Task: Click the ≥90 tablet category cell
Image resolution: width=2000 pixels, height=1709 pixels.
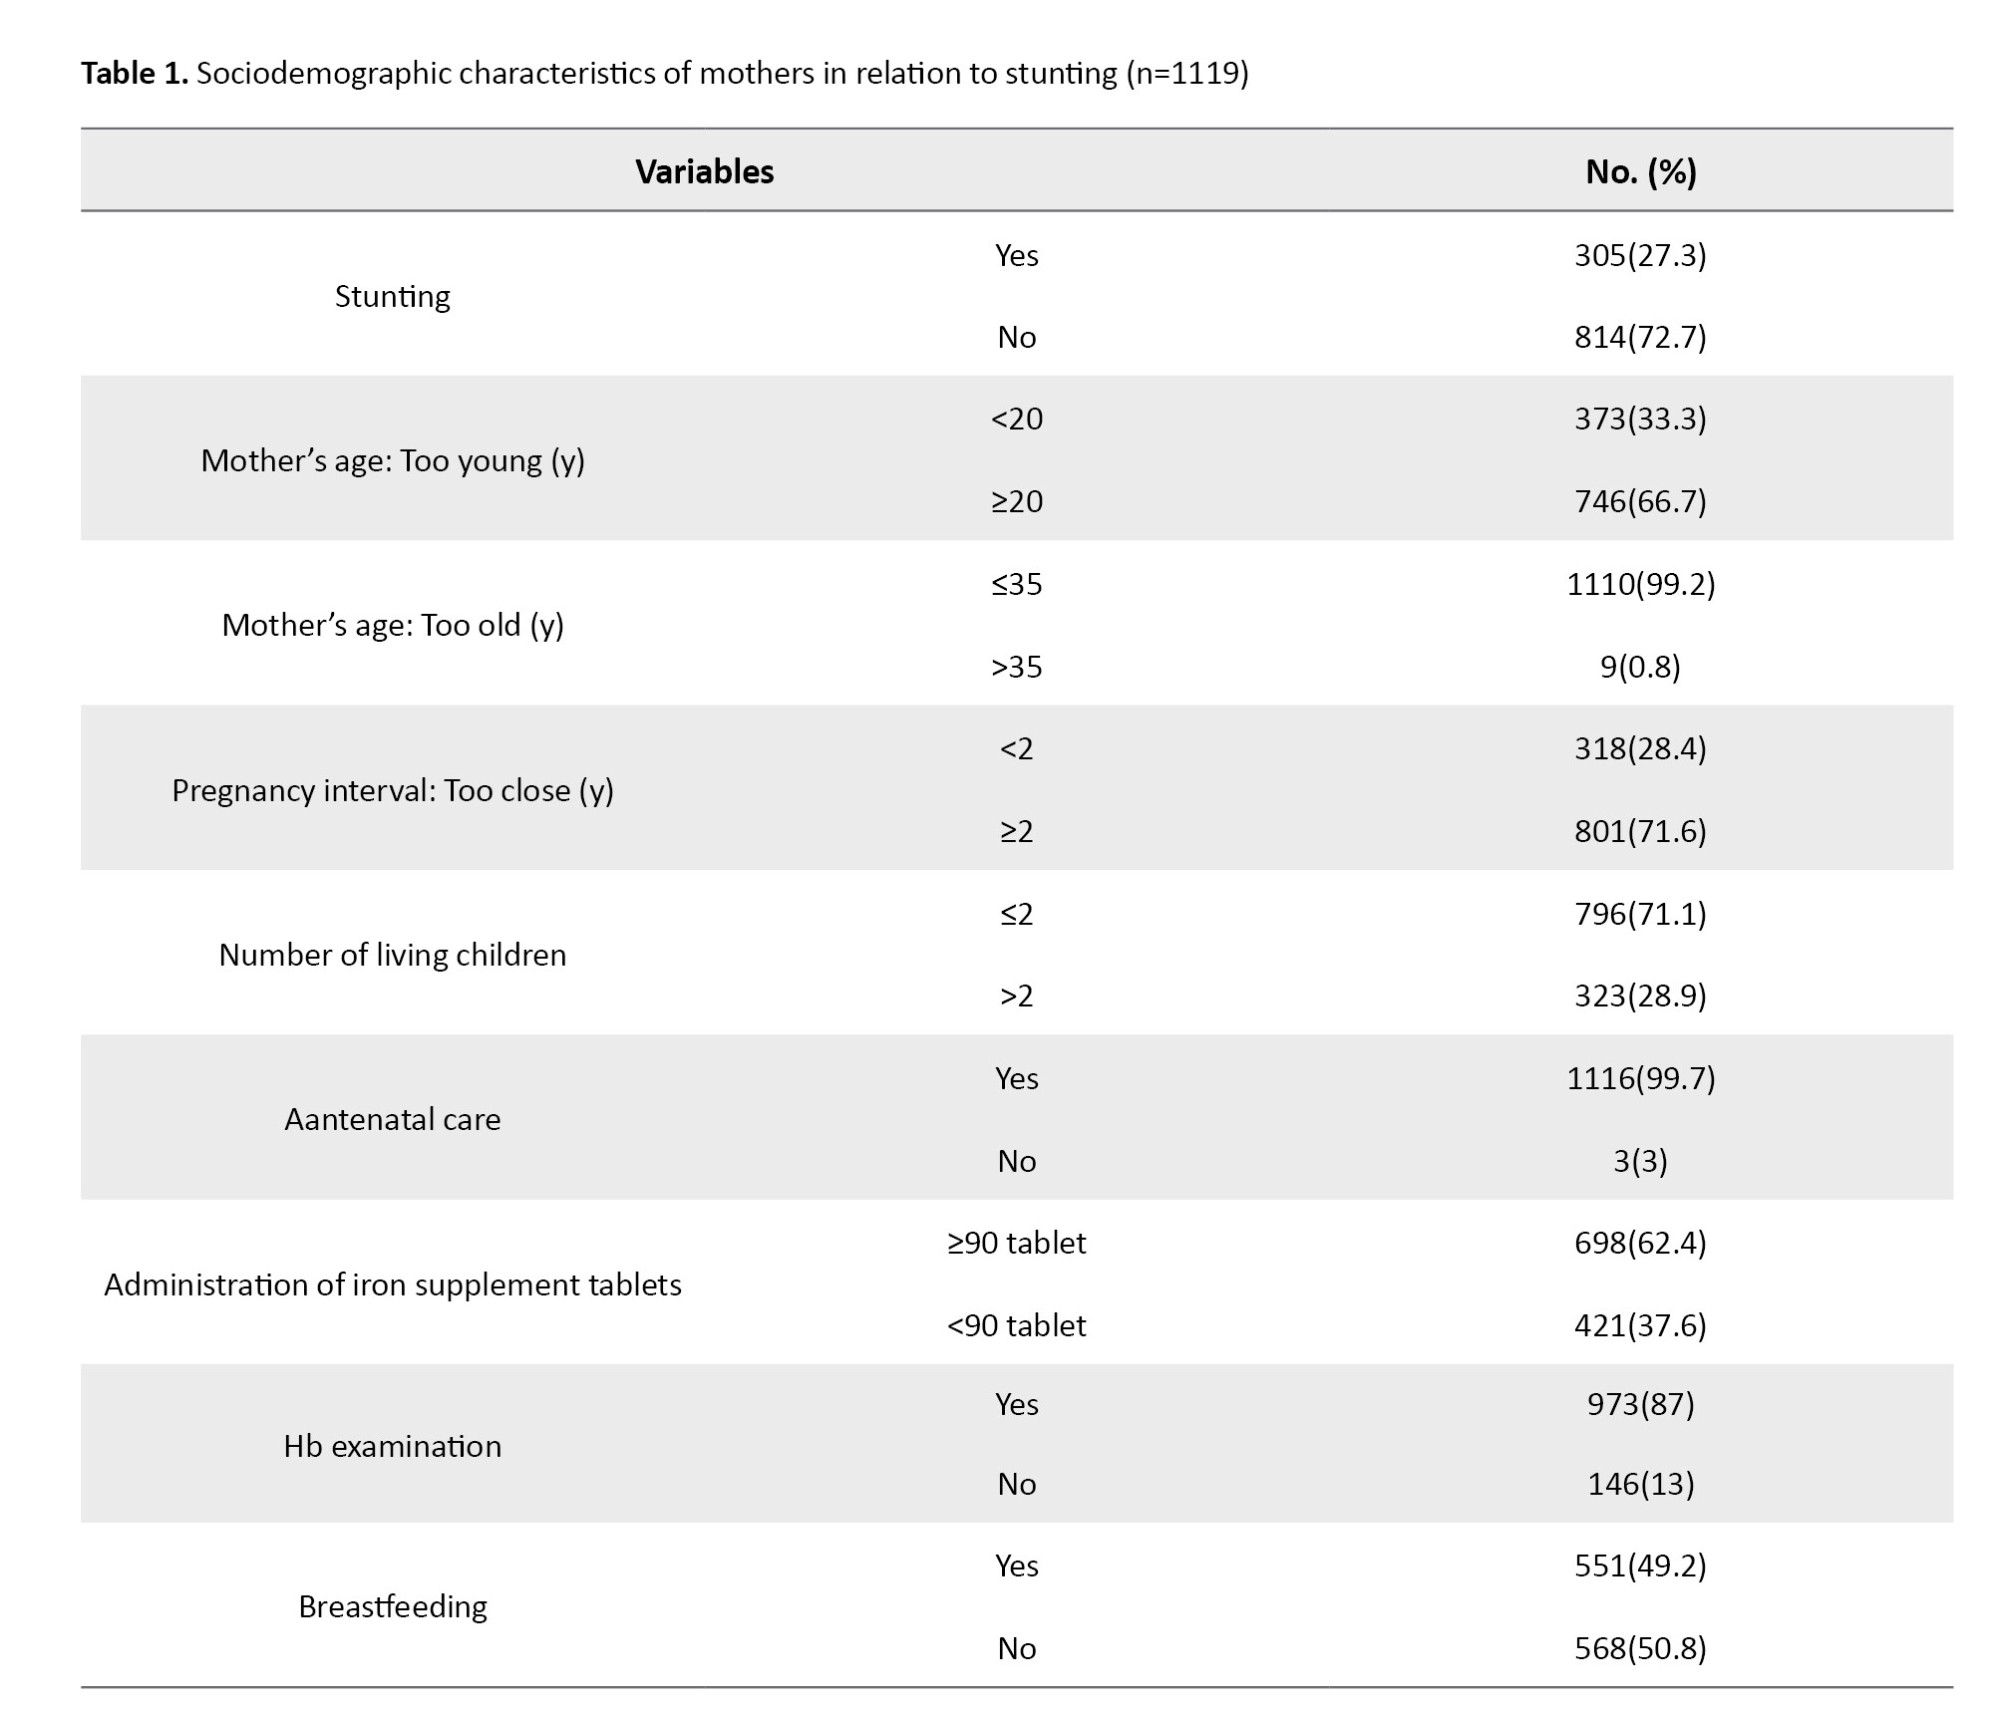Action: 1016,1243
